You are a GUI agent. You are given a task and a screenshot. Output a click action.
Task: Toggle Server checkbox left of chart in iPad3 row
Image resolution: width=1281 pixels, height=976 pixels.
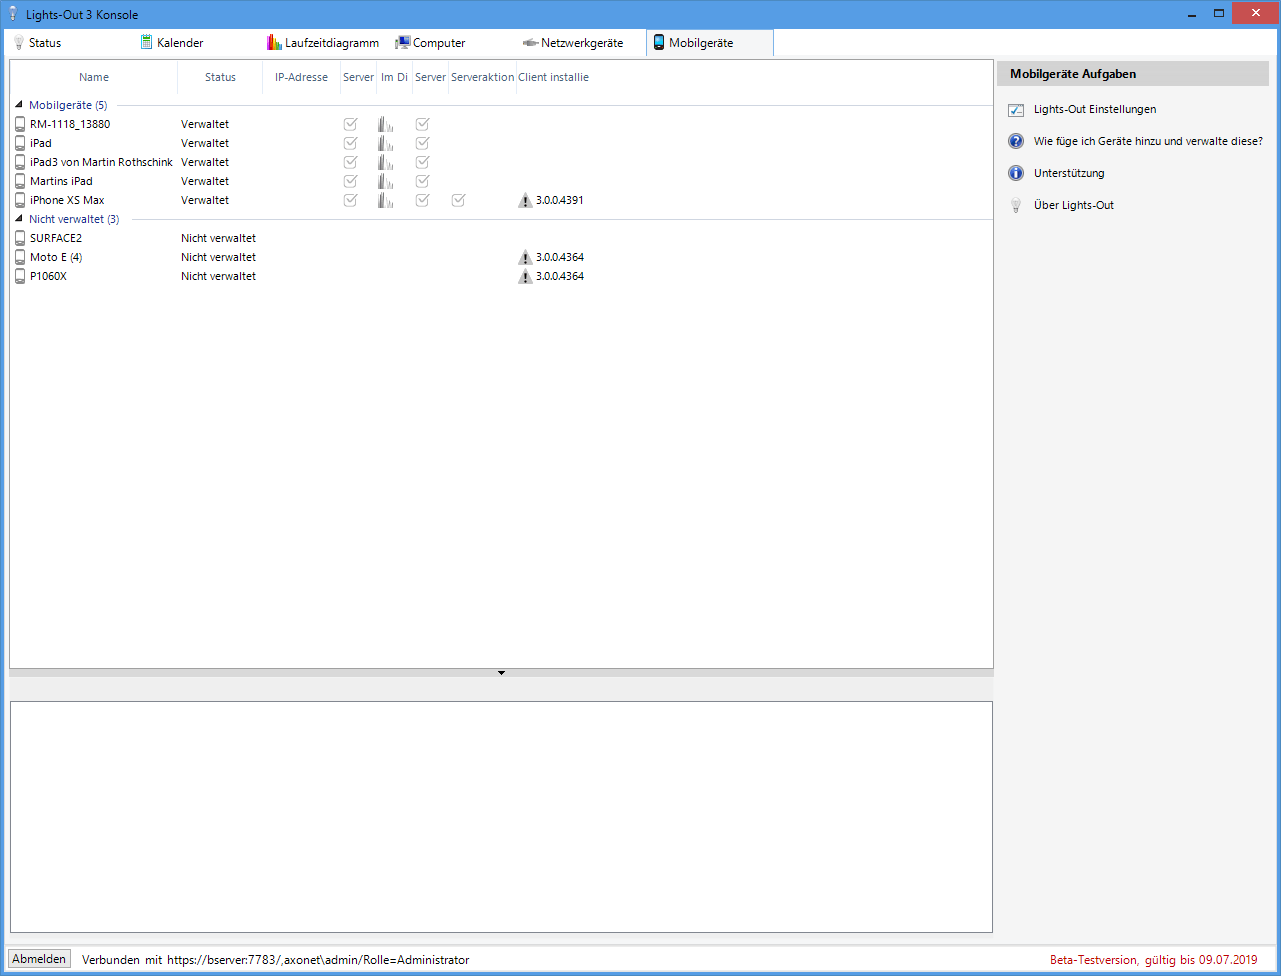click(x=350, y=162)
